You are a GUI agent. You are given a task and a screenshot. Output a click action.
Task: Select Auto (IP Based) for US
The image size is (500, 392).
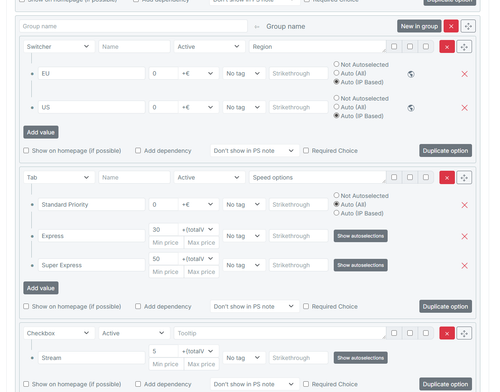(x=336, y=115)
